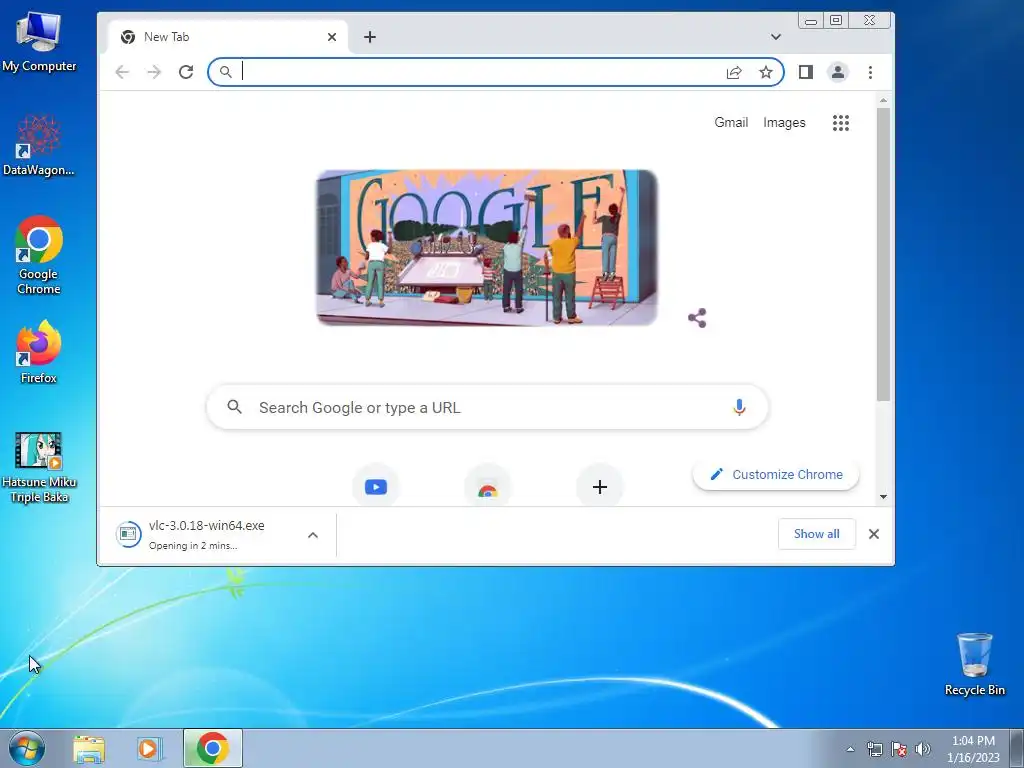The image size is (1024, 768).
Task: Show all downloads
Action: point(816,534)
